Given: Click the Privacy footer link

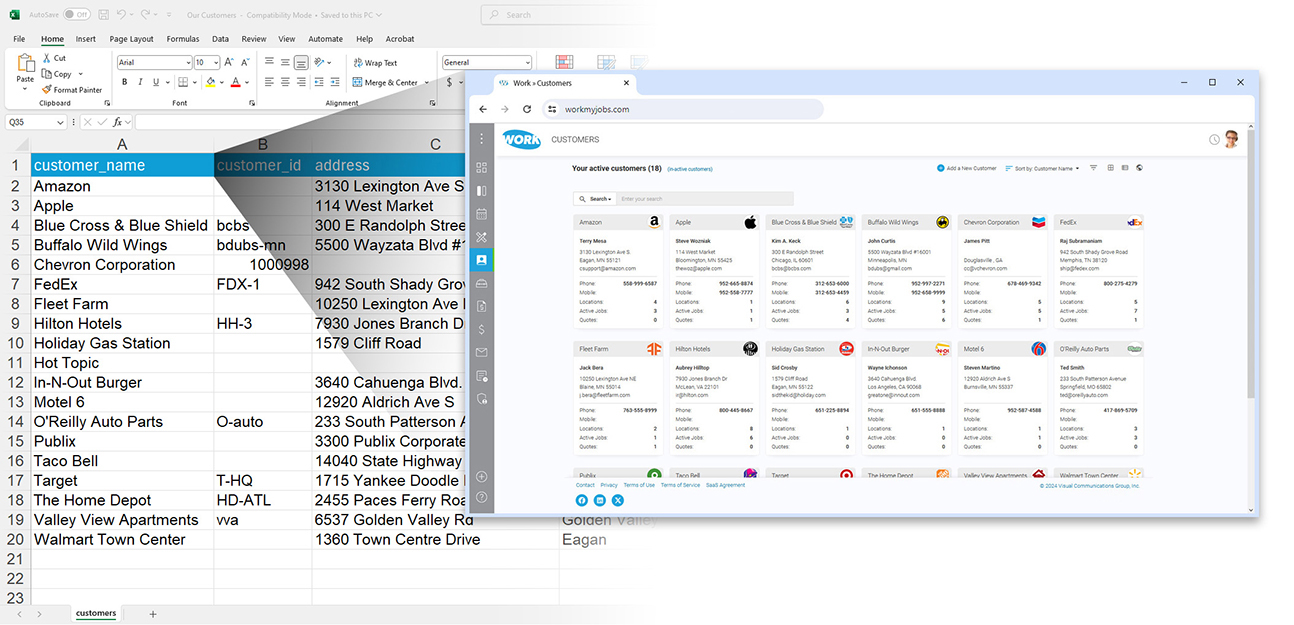Looking at the screenshot, I should 609,485.
